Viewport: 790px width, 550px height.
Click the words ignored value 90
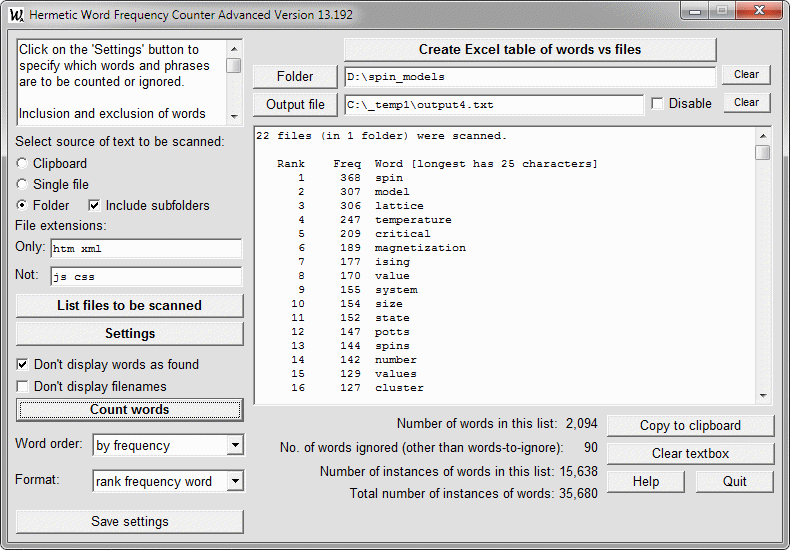590,447
